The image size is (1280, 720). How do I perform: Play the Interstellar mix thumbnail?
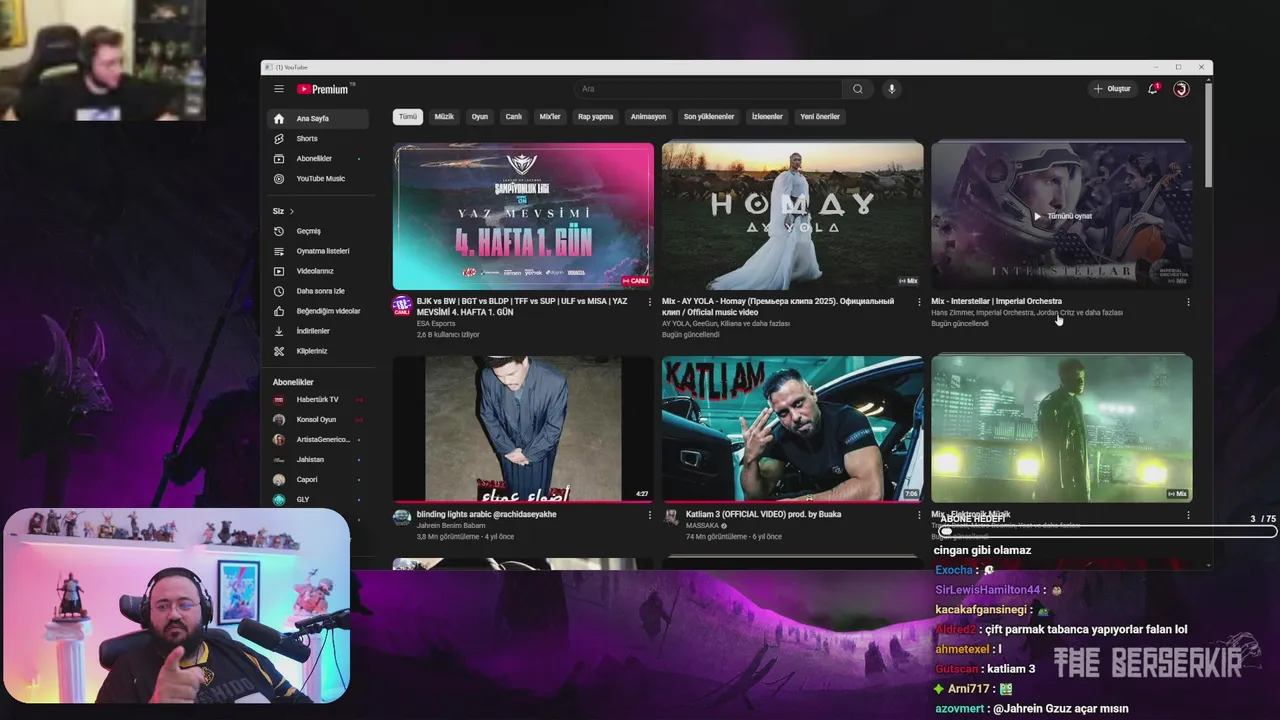(x=1062, y=216)
